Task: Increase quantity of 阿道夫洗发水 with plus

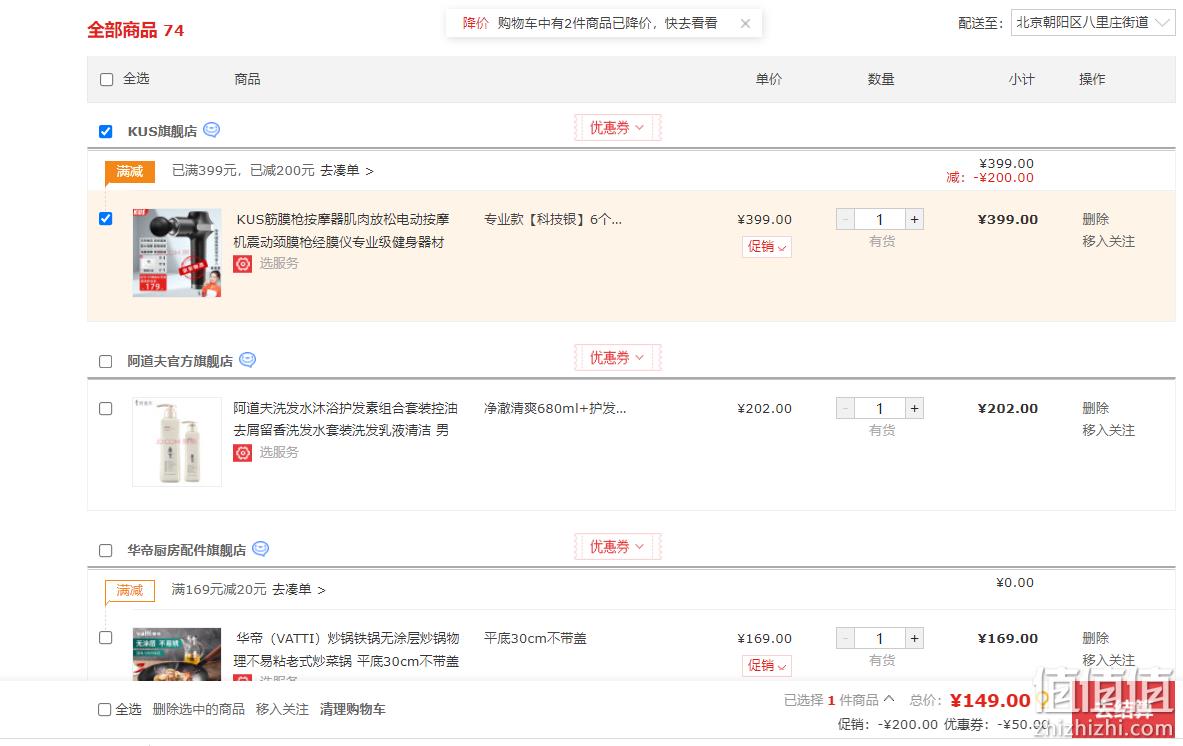Action: click(914, 408)
